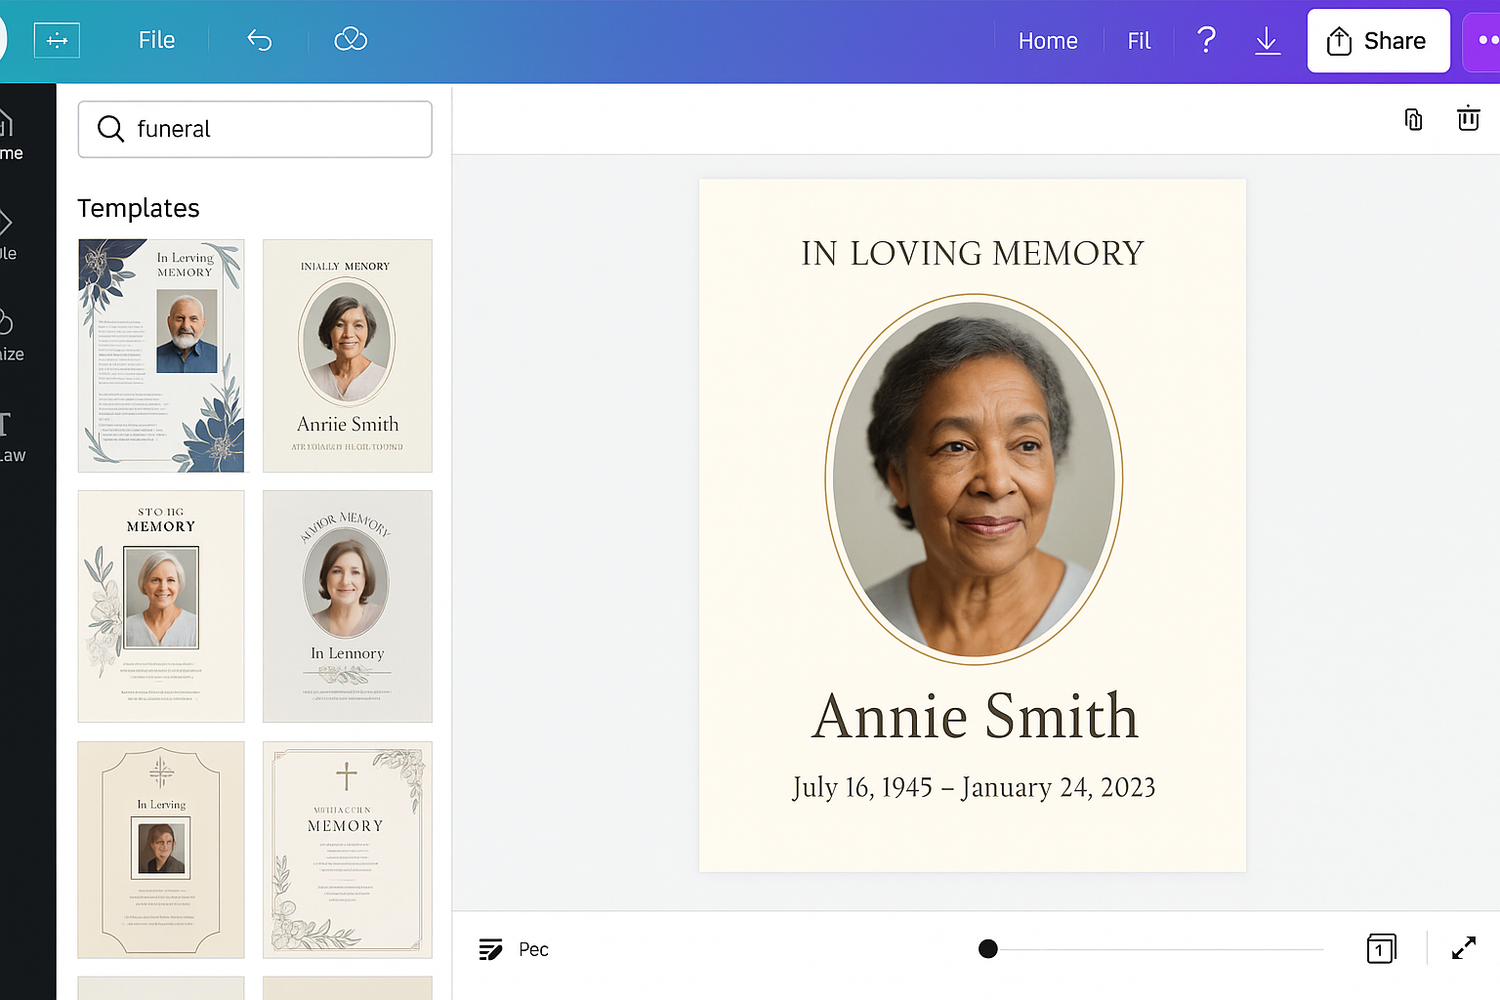Click the Templates section heading
The image size is (1500, 1000).
[x=138, y=208]
